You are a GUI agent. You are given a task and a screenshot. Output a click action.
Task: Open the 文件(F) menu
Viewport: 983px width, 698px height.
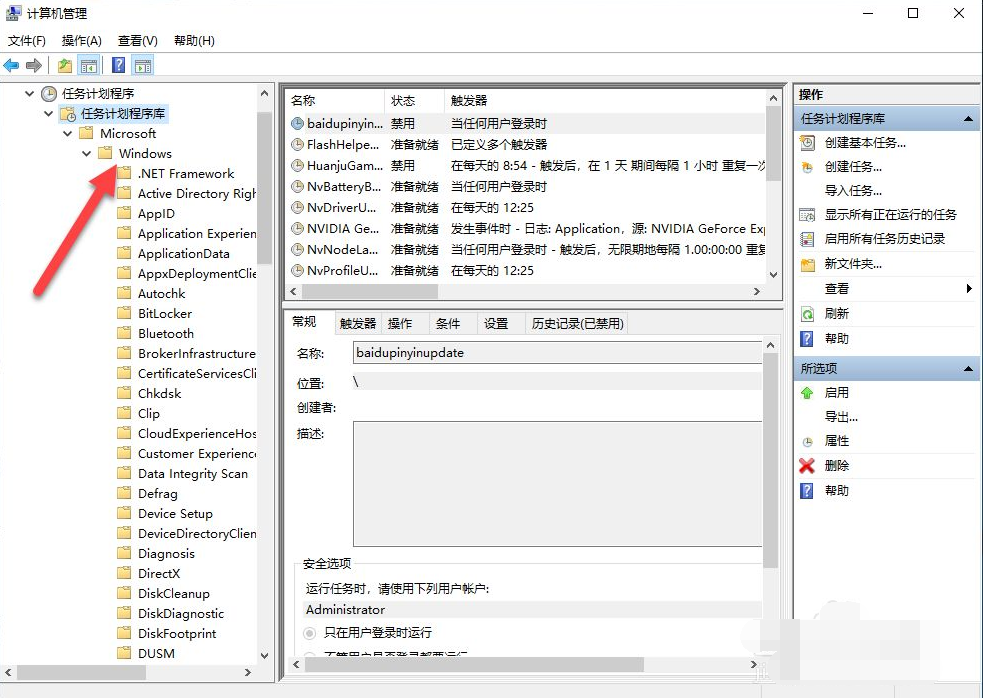[x=26, y=40]
